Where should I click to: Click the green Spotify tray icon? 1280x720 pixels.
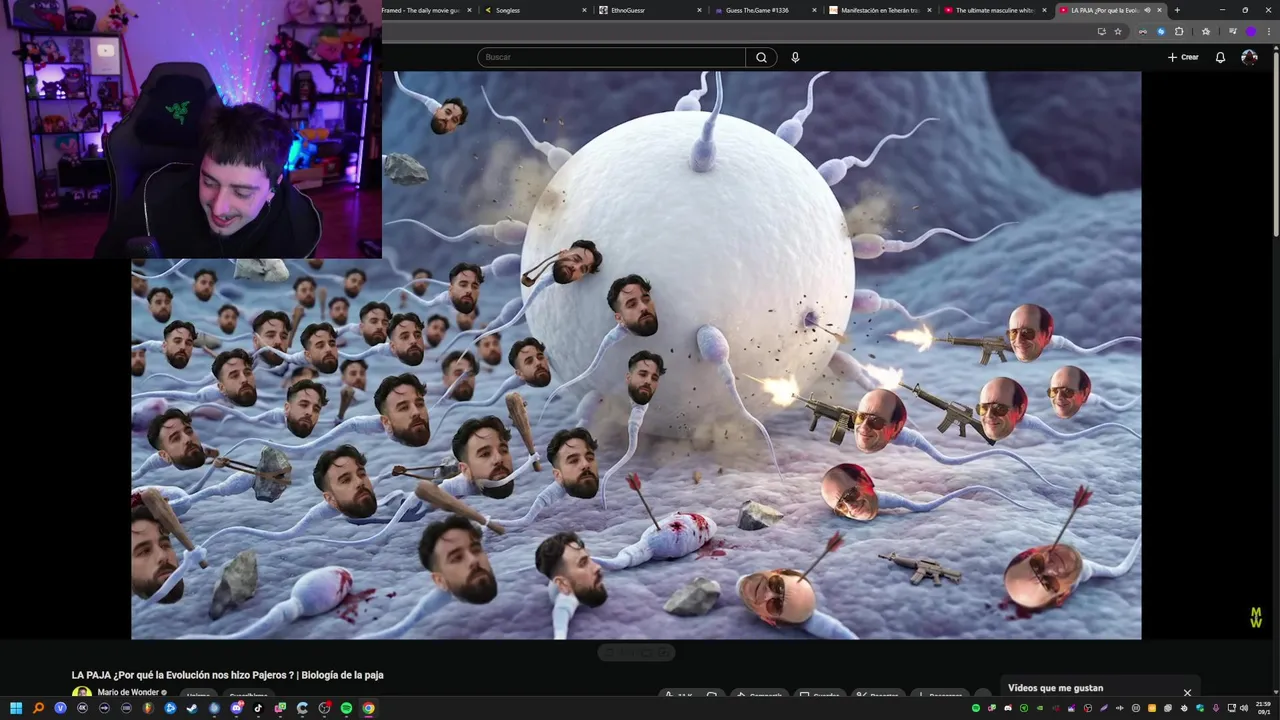976,708
